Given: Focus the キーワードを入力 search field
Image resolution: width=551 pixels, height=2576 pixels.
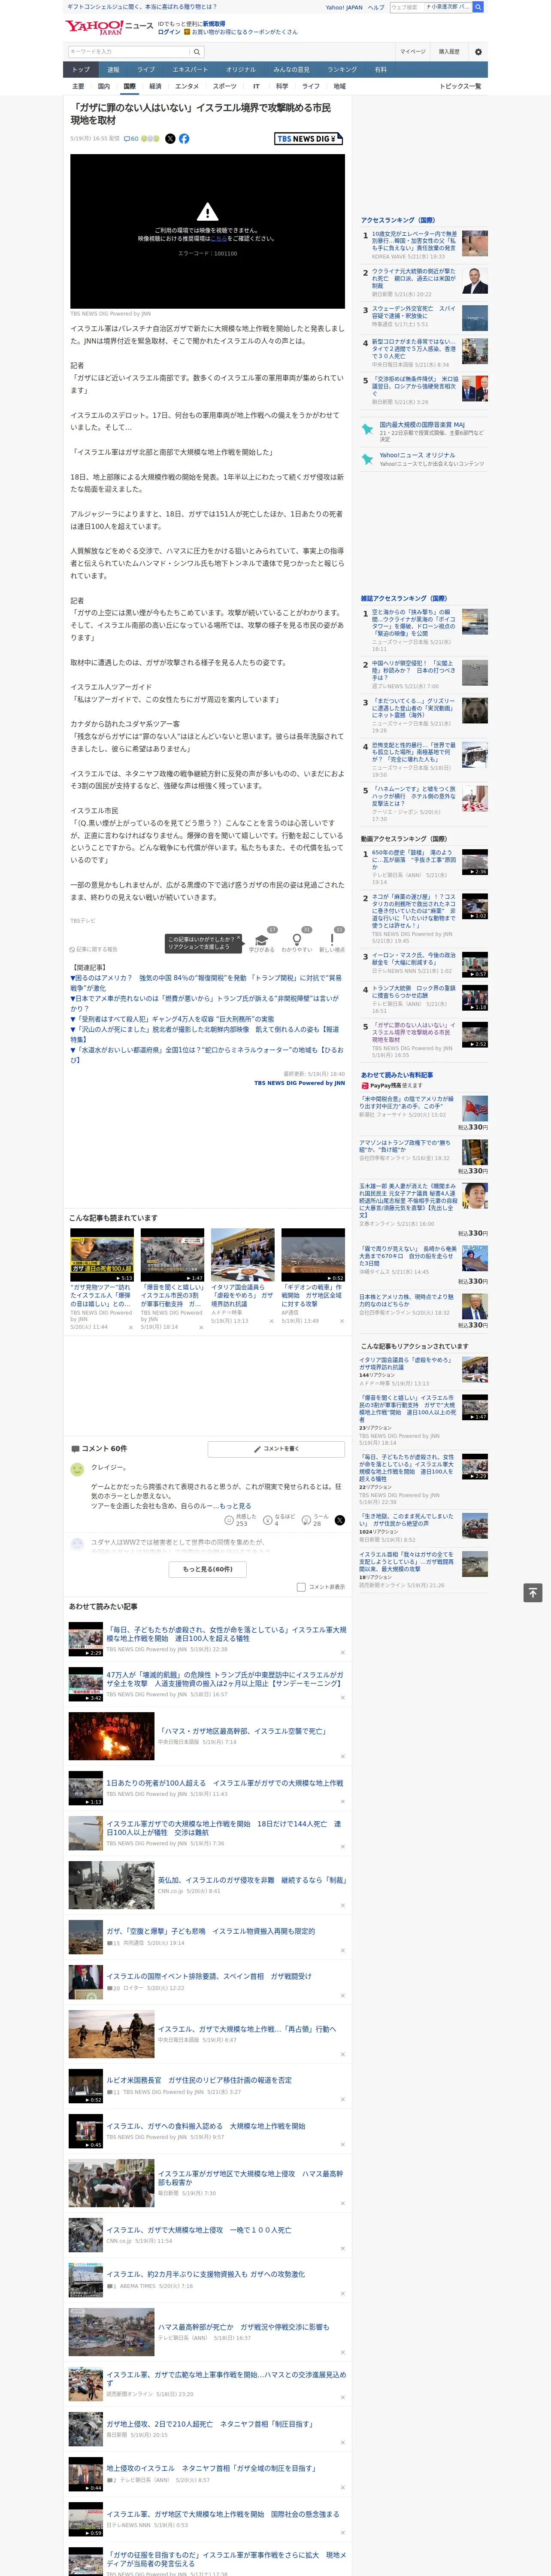Looking at the screenshot, I should [x=129, y=52].
